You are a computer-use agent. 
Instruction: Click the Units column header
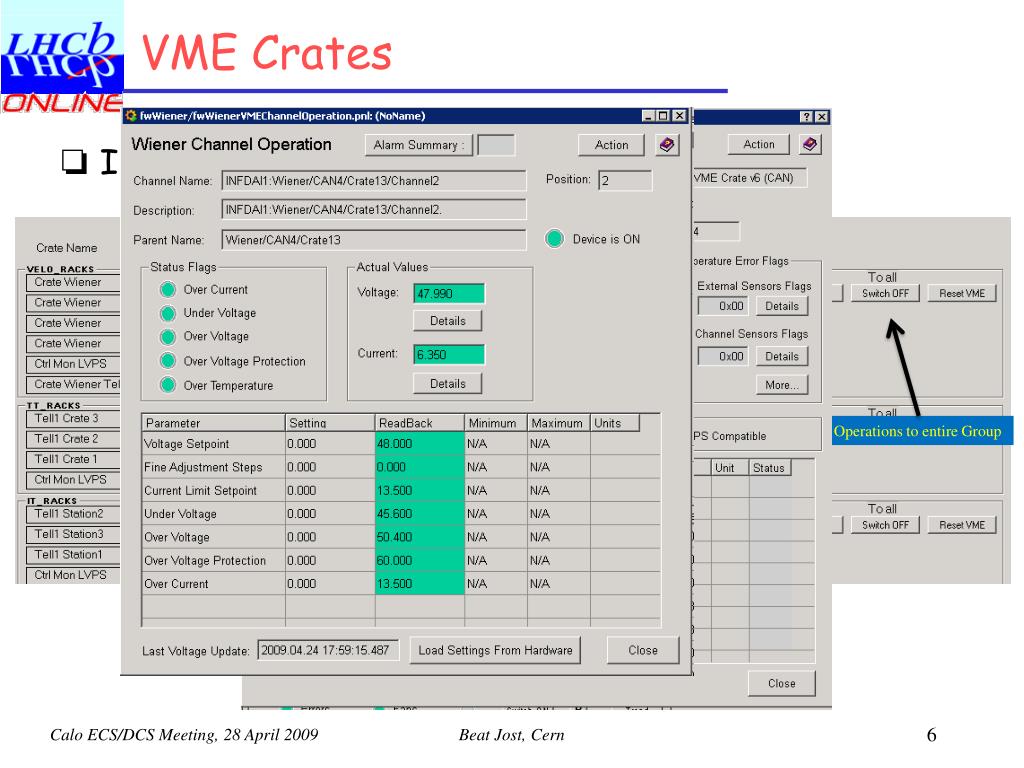[x=615, y=423]
